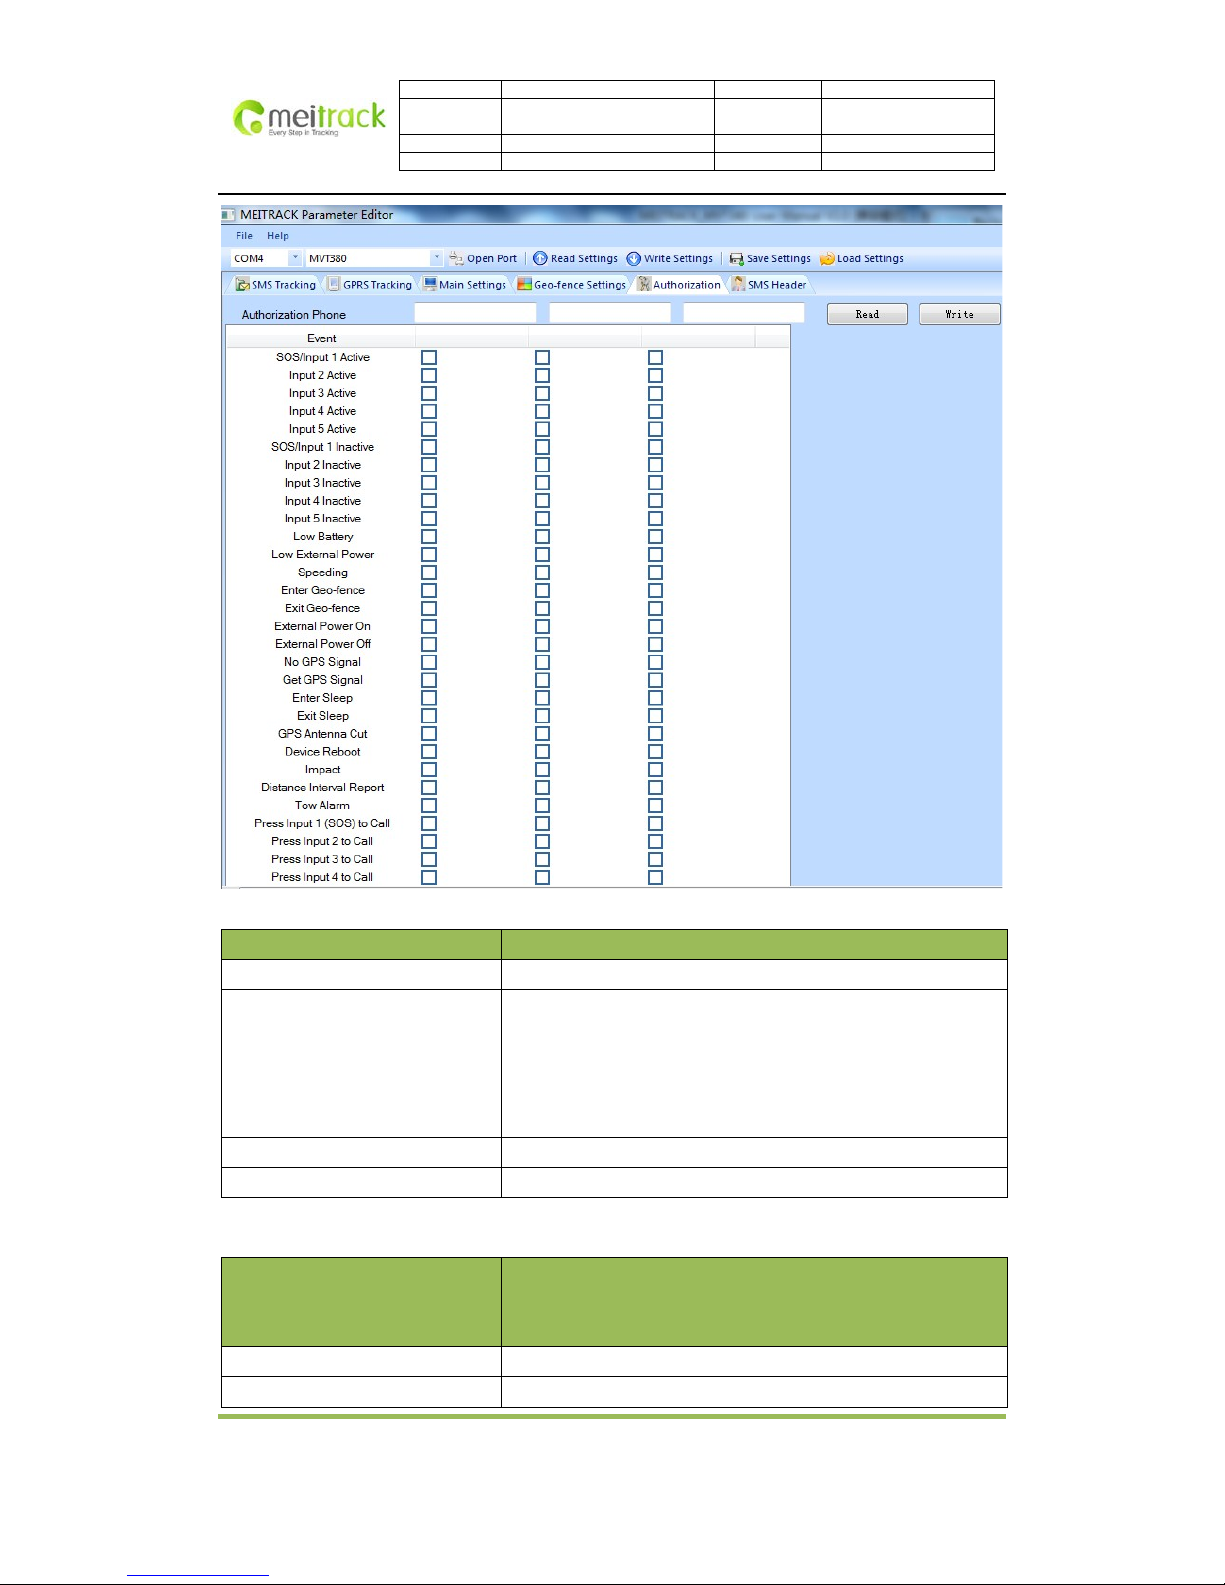This screenshot has height=1585, width=1225.
Task: Check first box for Exit Sleep
Action: [429, 715]
